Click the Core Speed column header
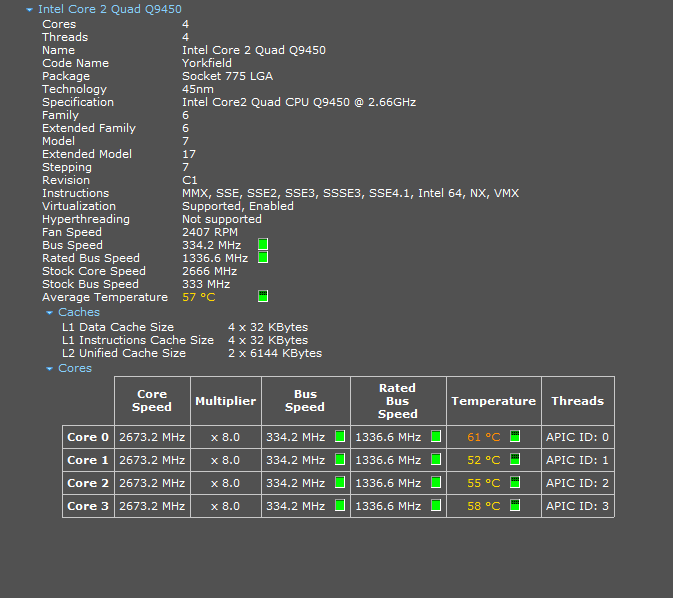Viewport: 673px width, 598px height. [x=152, y=401]
